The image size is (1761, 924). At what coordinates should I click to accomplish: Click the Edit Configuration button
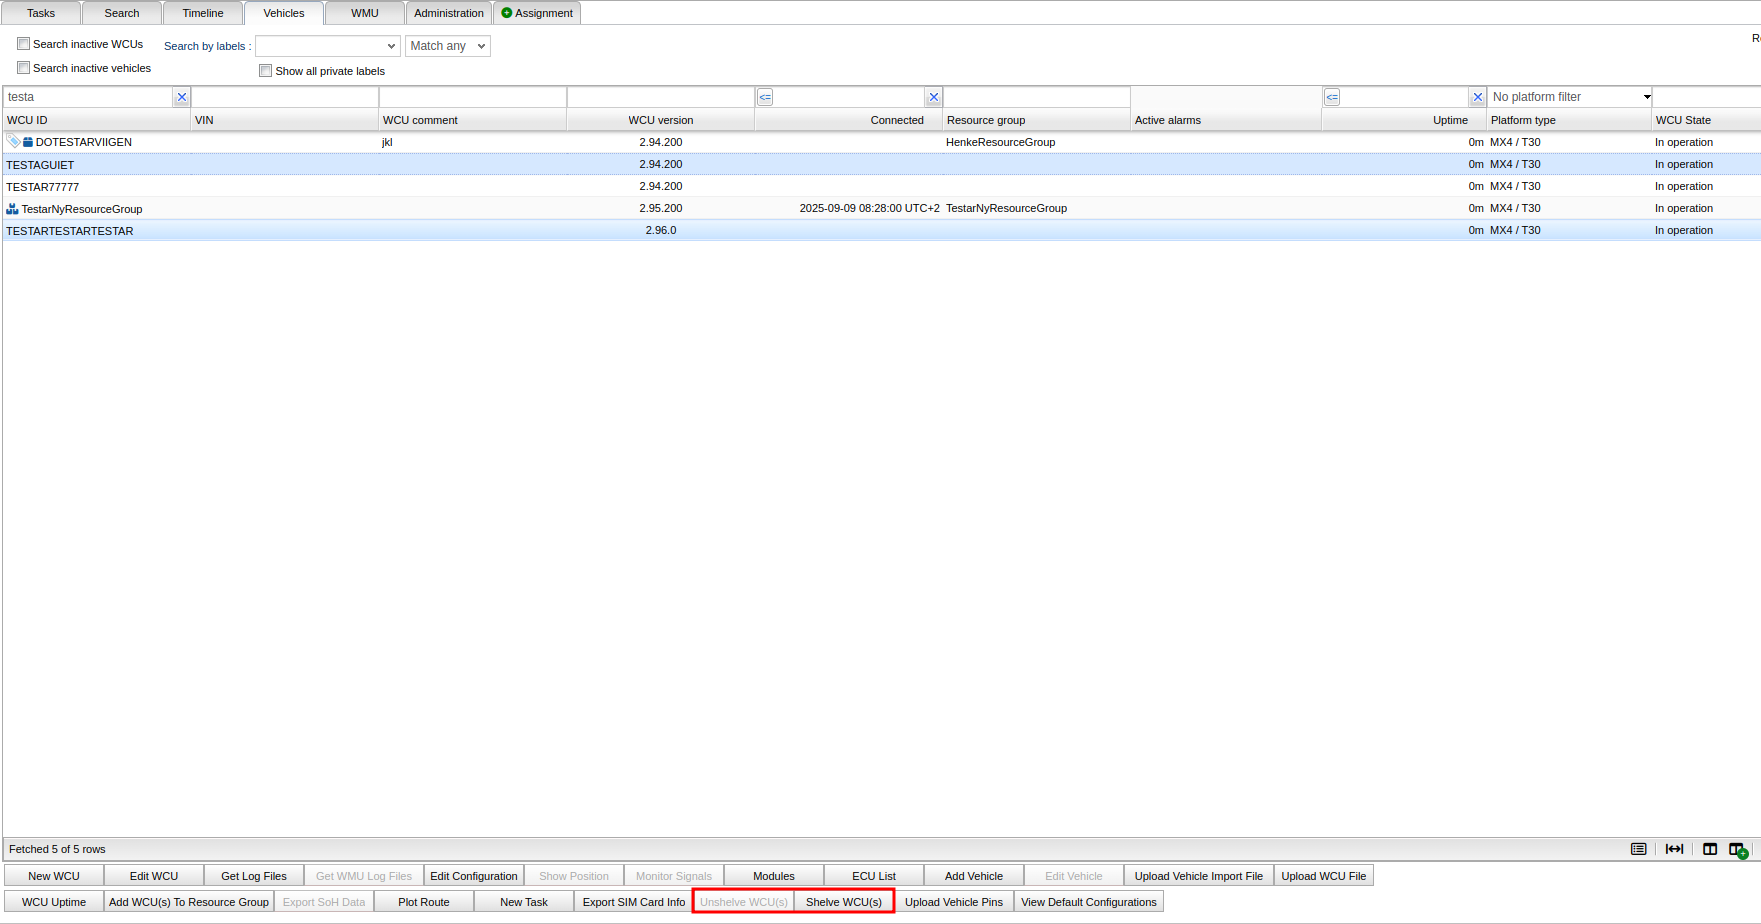point(473,876)
